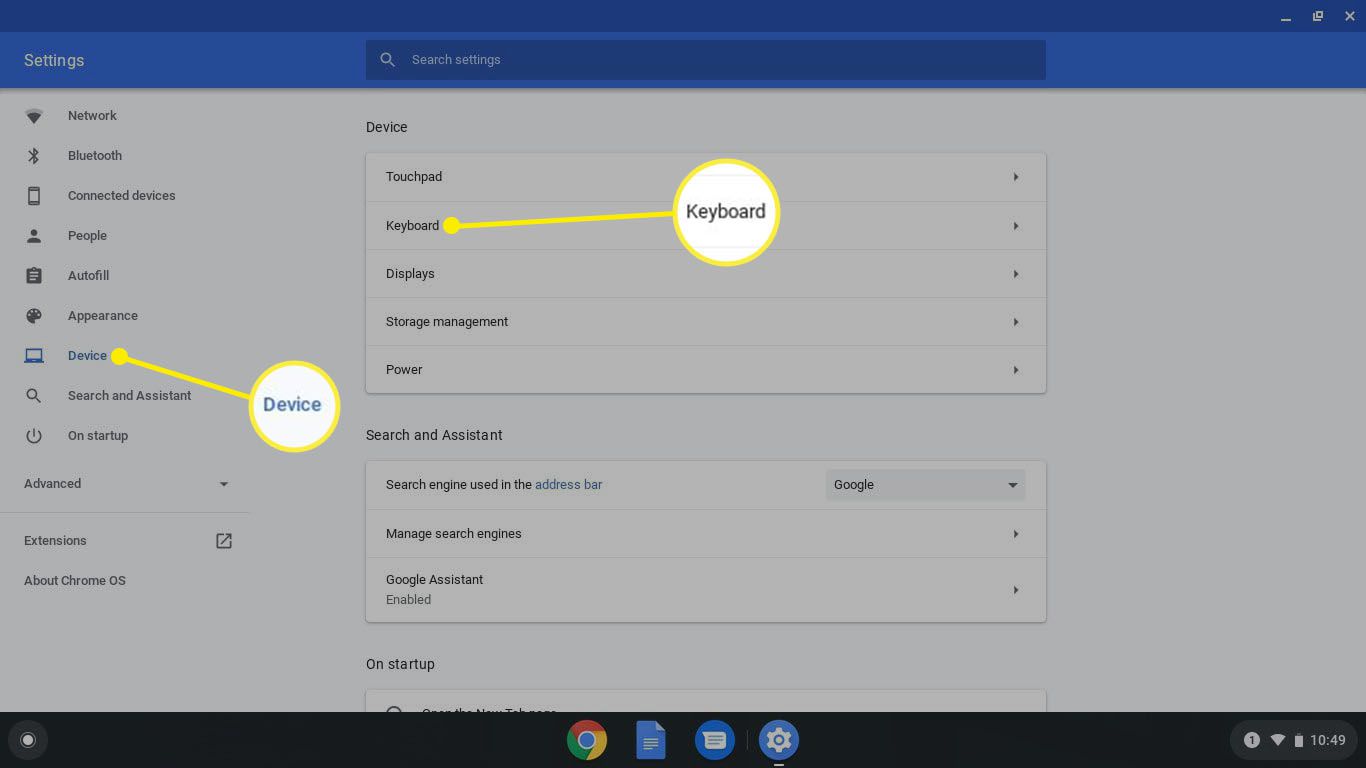1366x768 pixels.
Task: Expand the Advanced settings section
Action: tap(125, 484)
